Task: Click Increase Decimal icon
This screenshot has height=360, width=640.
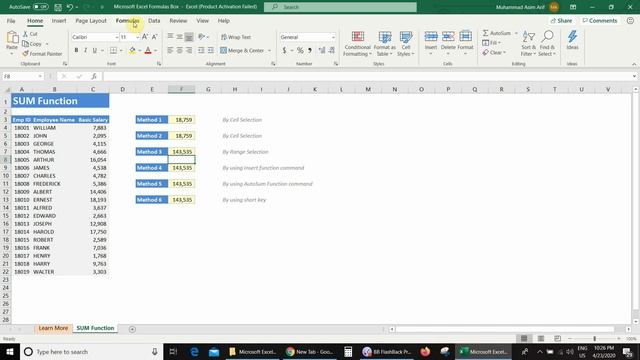Action: (322, 50)
